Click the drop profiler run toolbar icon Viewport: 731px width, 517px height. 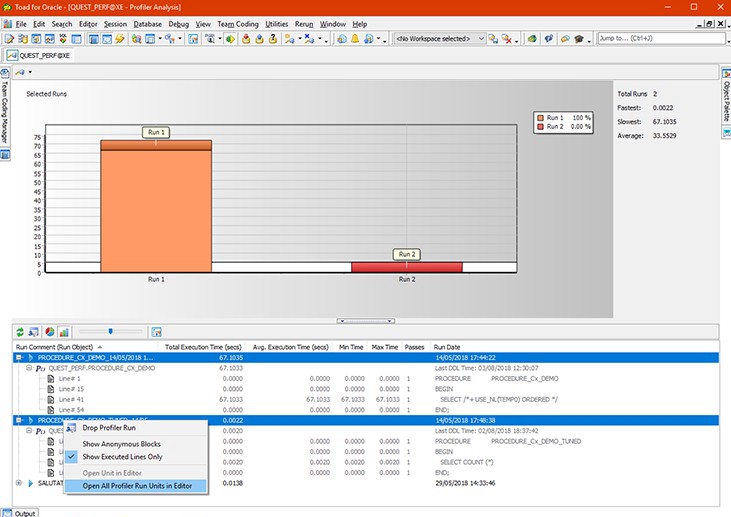(x=34, y=332)
